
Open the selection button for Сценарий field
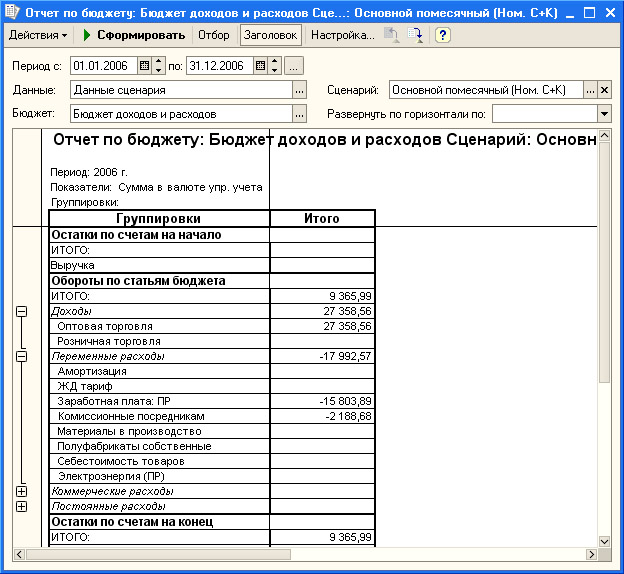[590, 90]
